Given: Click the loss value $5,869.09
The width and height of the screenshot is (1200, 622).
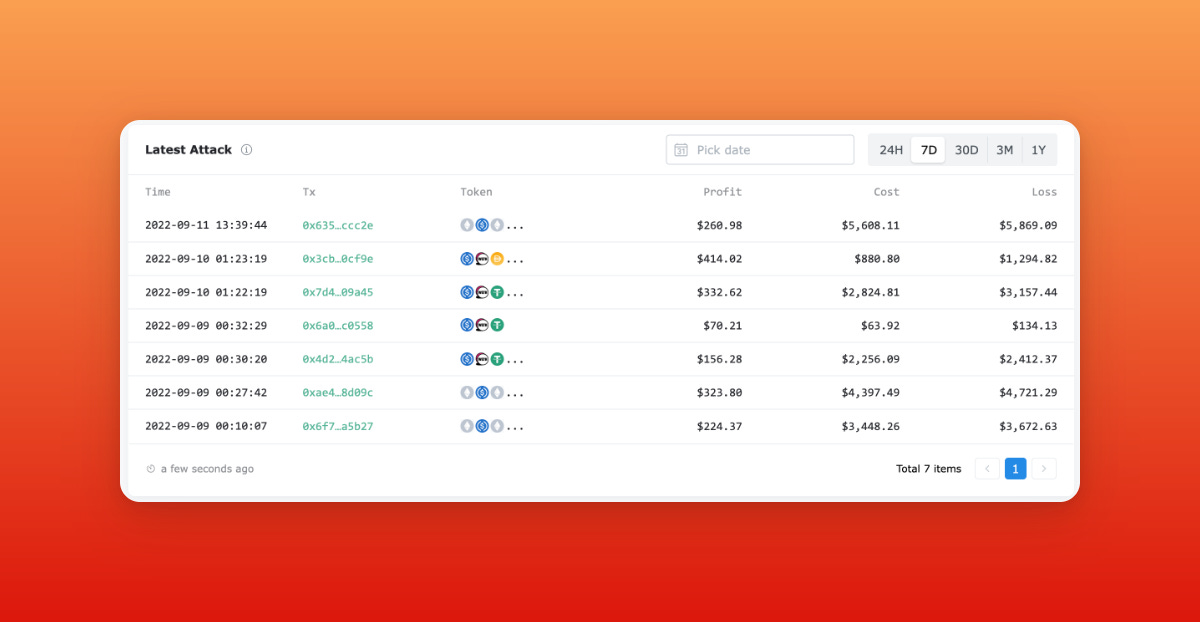Looking at the screenshot, I should pyautogui.click(x=1028, y=225).
